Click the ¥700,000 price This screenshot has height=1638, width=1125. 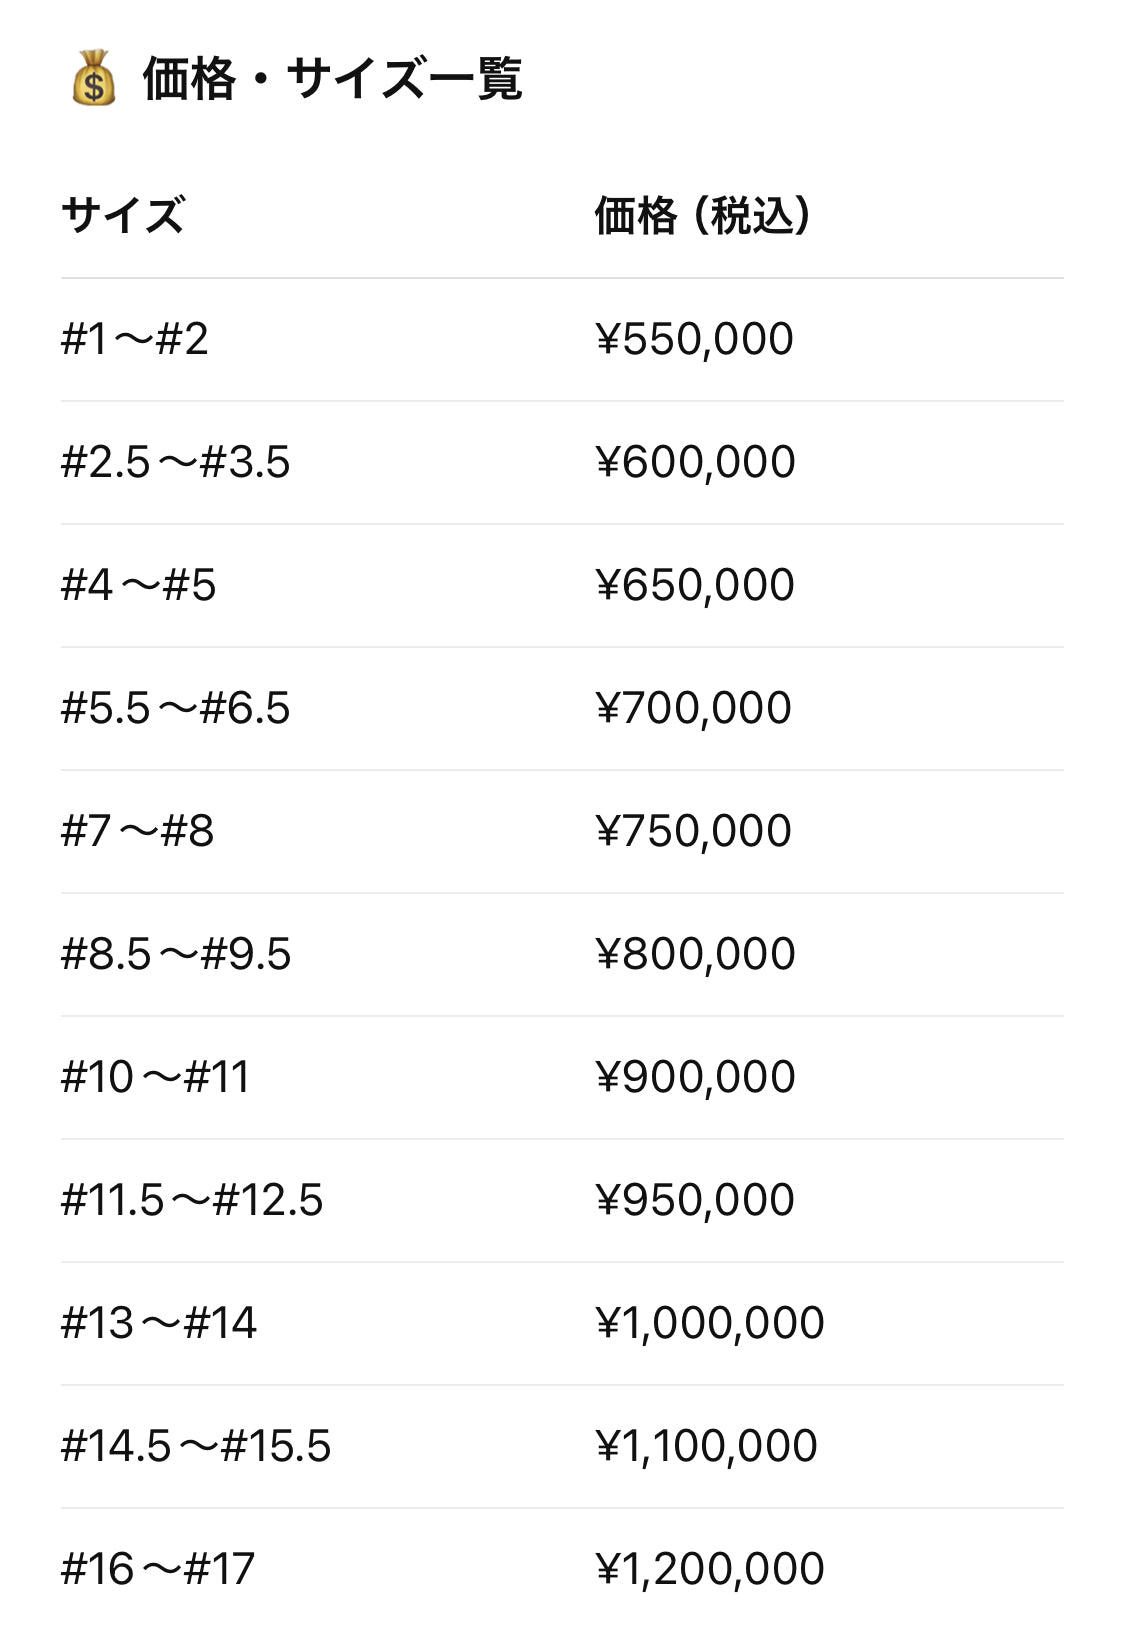point(693,708)
